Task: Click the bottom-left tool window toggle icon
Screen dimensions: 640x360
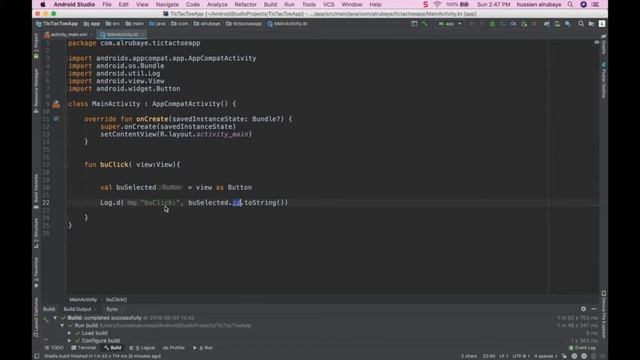Action: tap(36, 356)
